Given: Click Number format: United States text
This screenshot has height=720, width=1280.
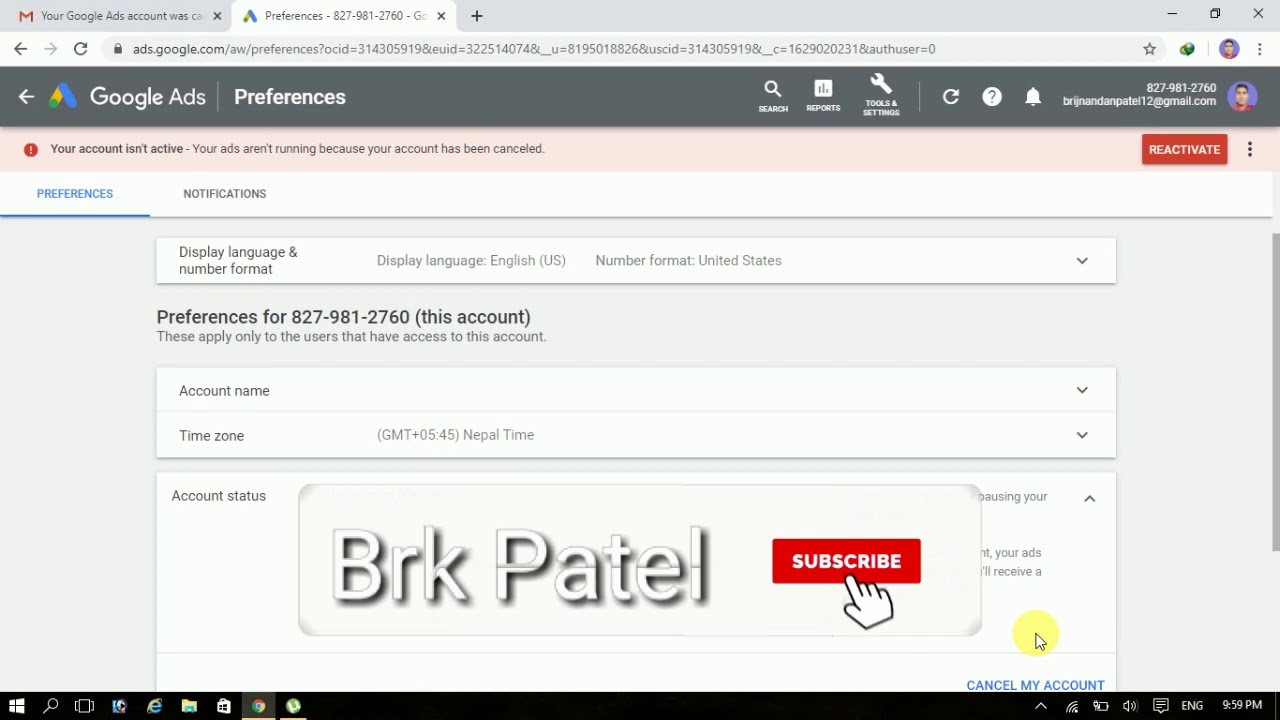Looking at the screenshot, I should pos(688,260).
